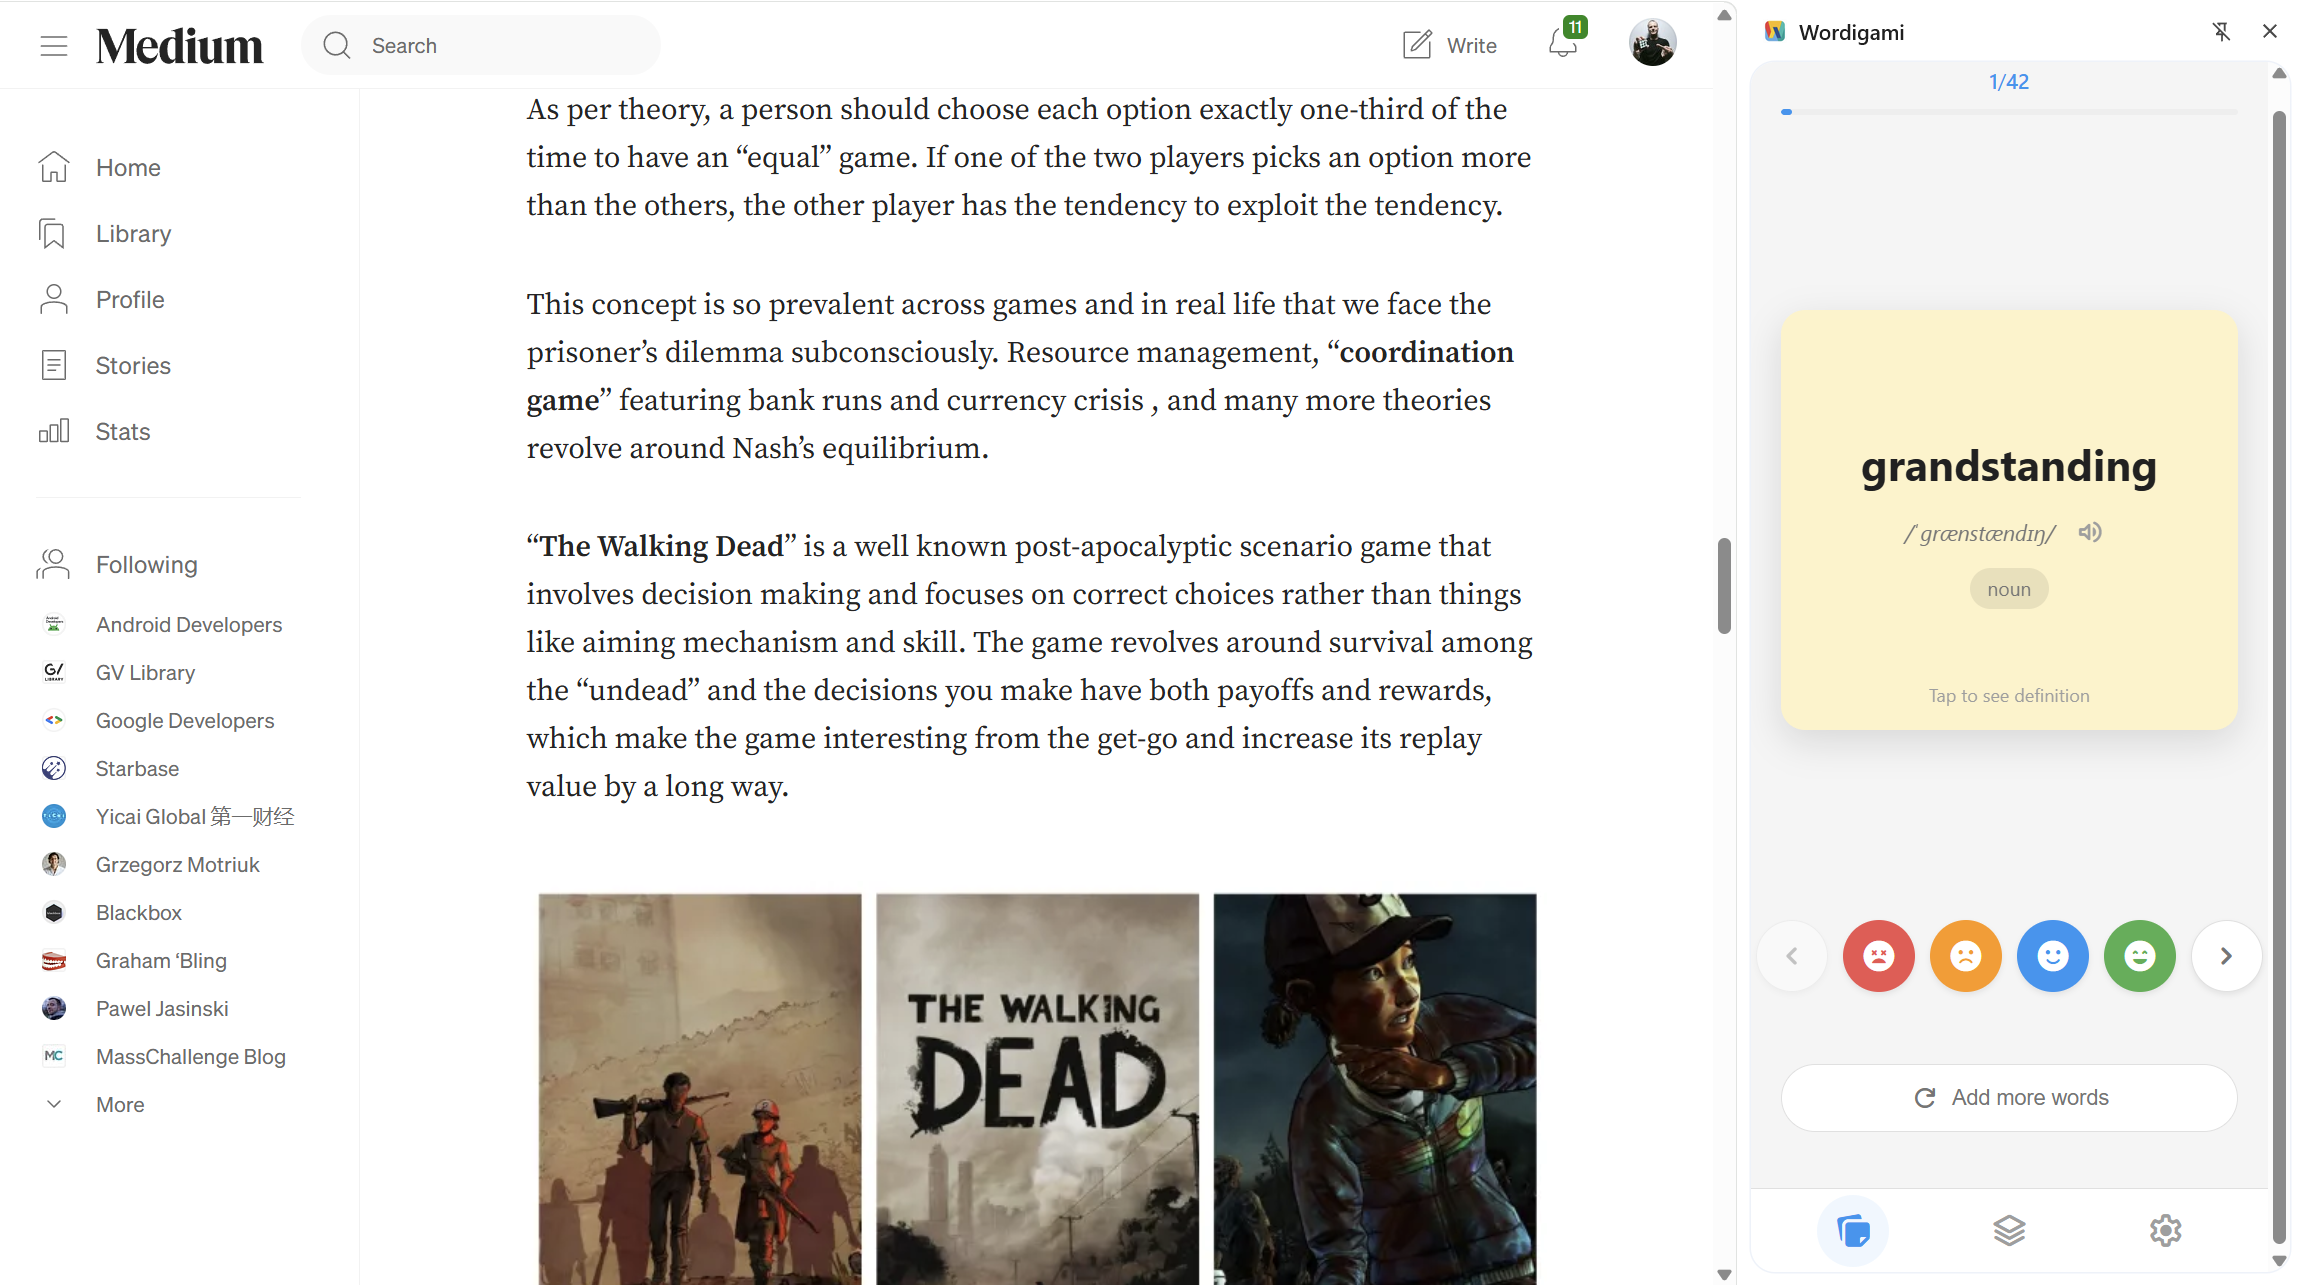Image resolution: width=2302 pixels, height=1285 pixels.
Task: View your Stats from the sidebar
Action: coord(122,431)
